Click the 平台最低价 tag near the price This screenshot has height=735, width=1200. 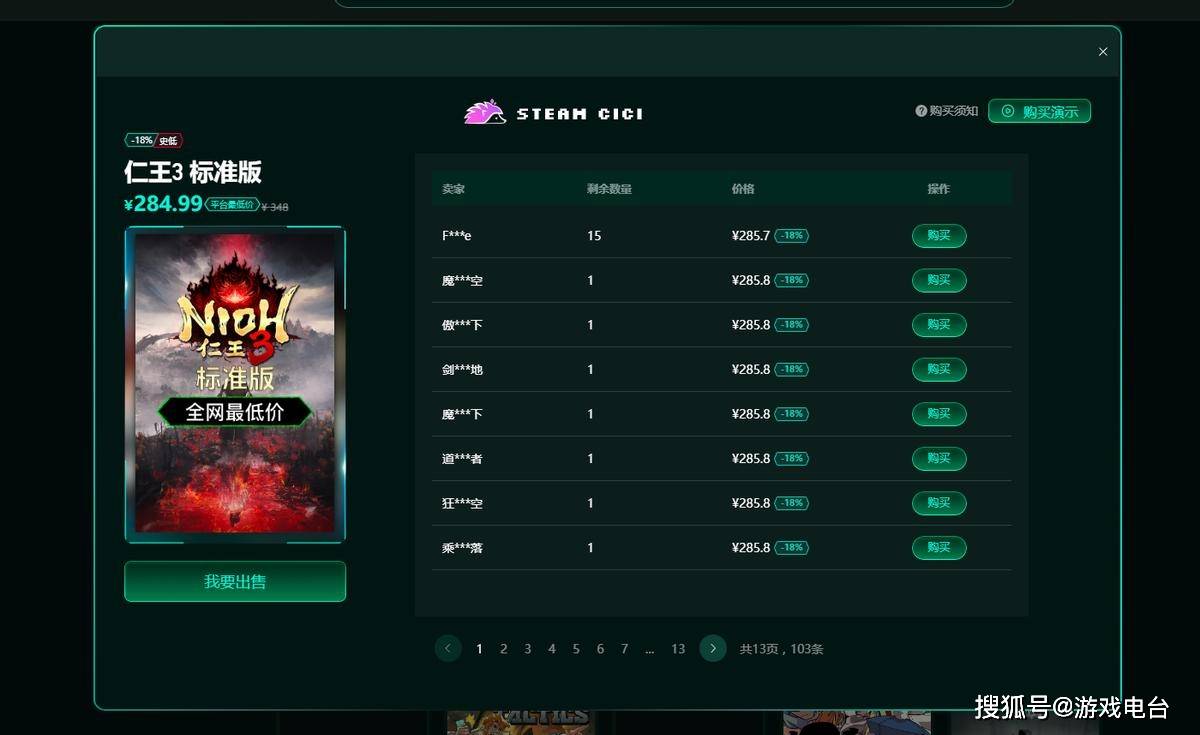click(x=232, y=204)
